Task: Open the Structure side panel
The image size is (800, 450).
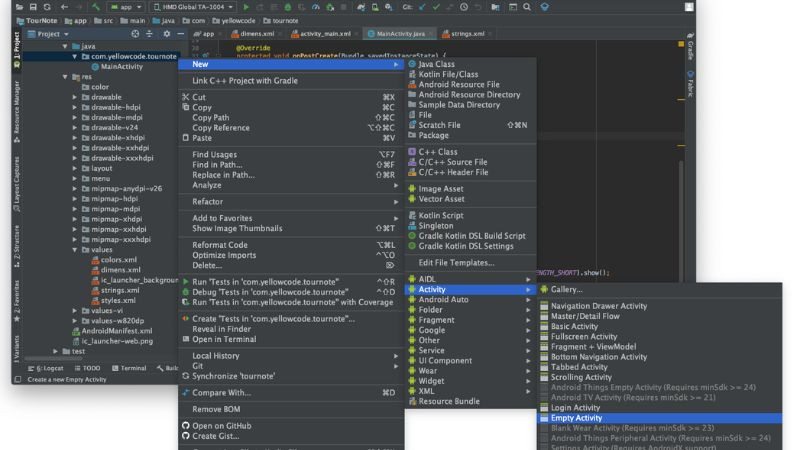Action: pos(17,246)
